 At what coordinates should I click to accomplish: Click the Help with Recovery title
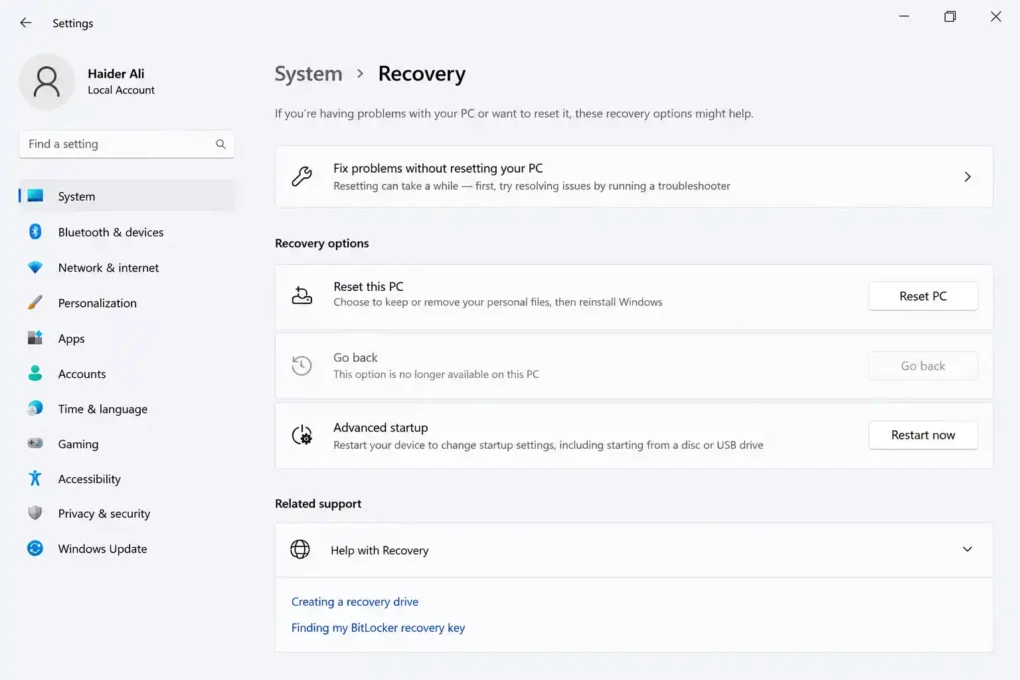tap(379, 550)
